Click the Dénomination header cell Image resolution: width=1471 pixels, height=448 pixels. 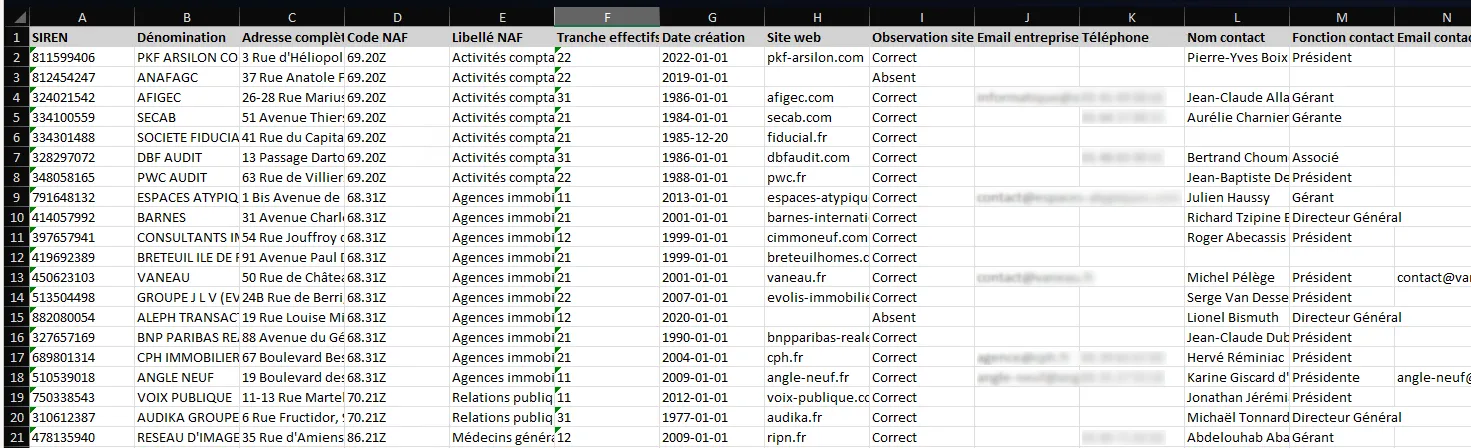187,37
